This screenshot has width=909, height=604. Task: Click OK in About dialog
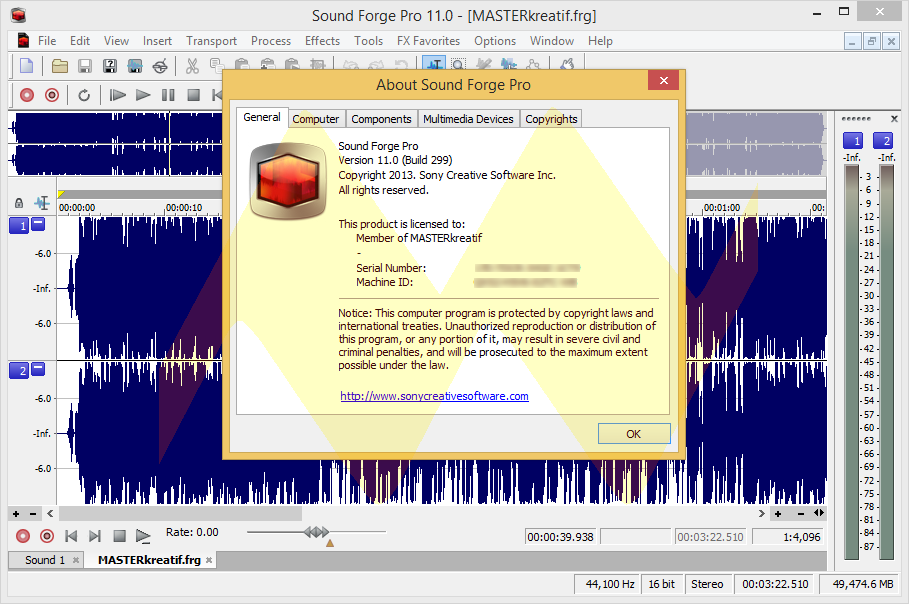(x=634, y=434)
